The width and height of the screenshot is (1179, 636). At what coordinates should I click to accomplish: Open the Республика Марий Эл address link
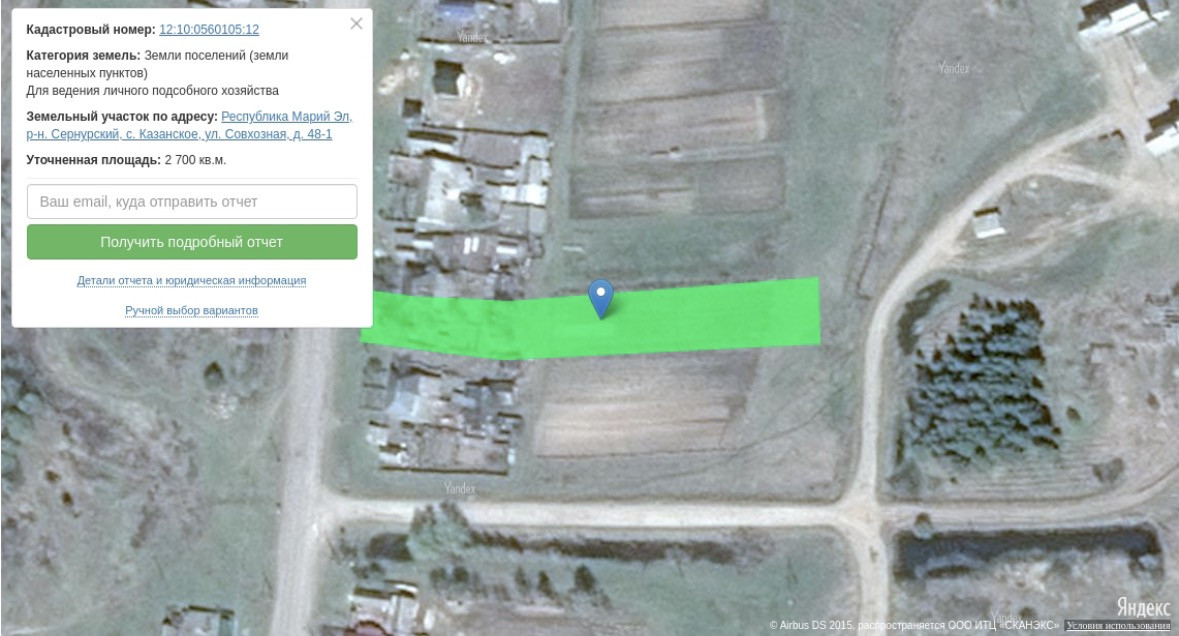coord(189,125)
